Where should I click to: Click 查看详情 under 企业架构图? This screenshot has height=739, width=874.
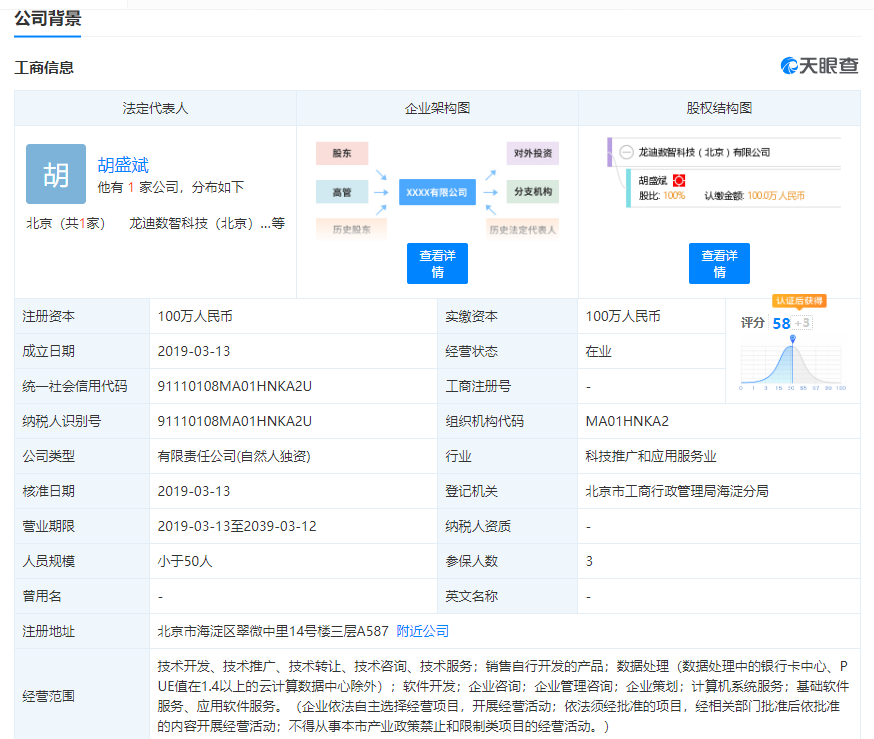[x=437, y=263]
